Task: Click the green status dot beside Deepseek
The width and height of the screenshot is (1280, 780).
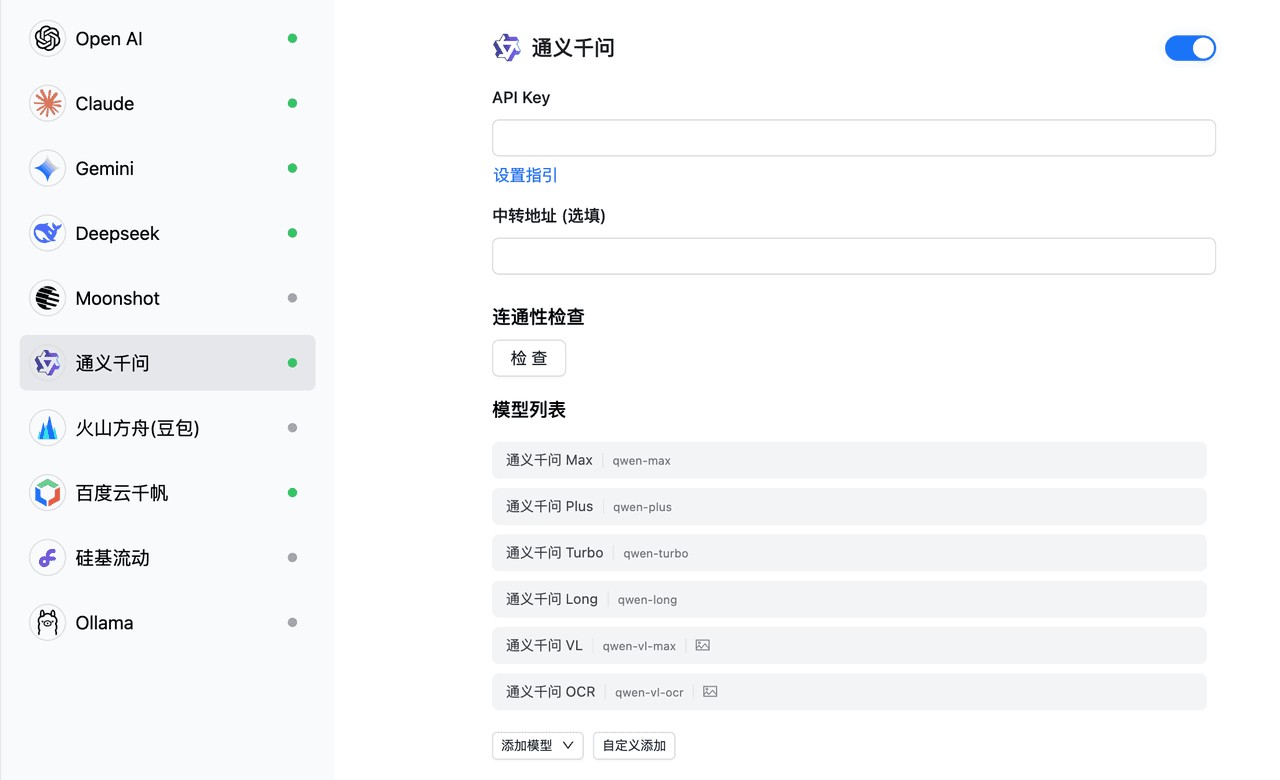Action: click(x=292, y=233)
